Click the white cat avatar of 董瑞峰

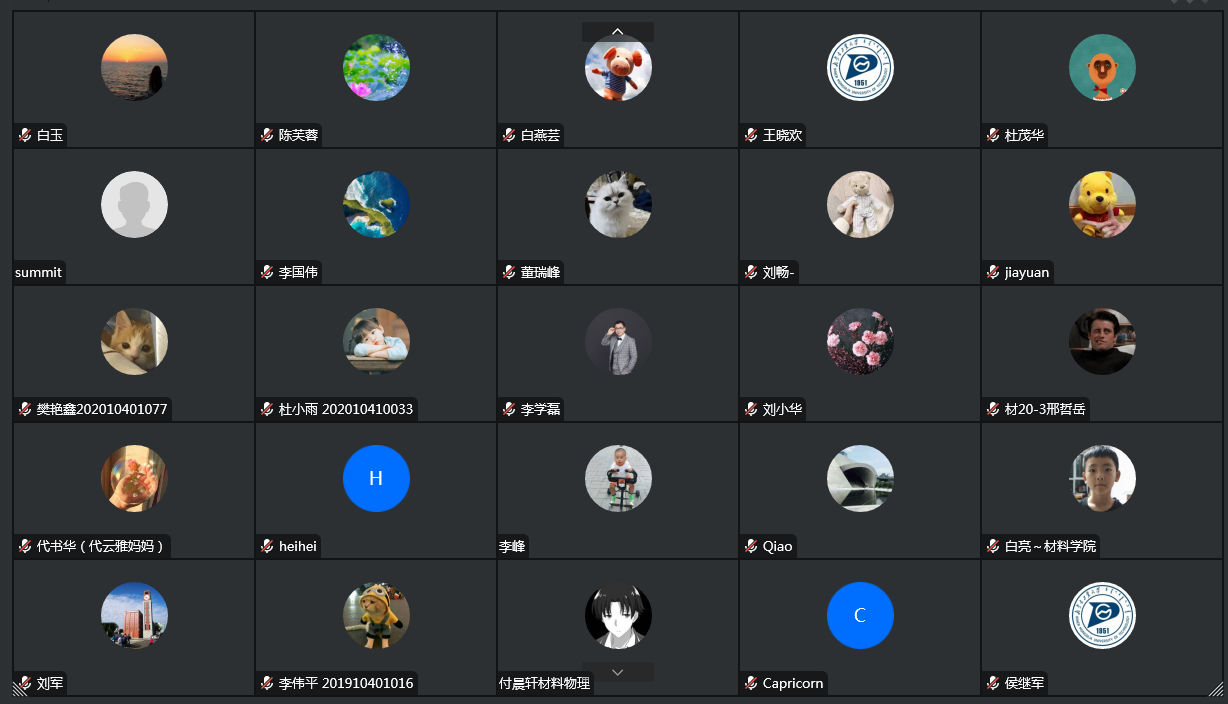click(618, 204)
